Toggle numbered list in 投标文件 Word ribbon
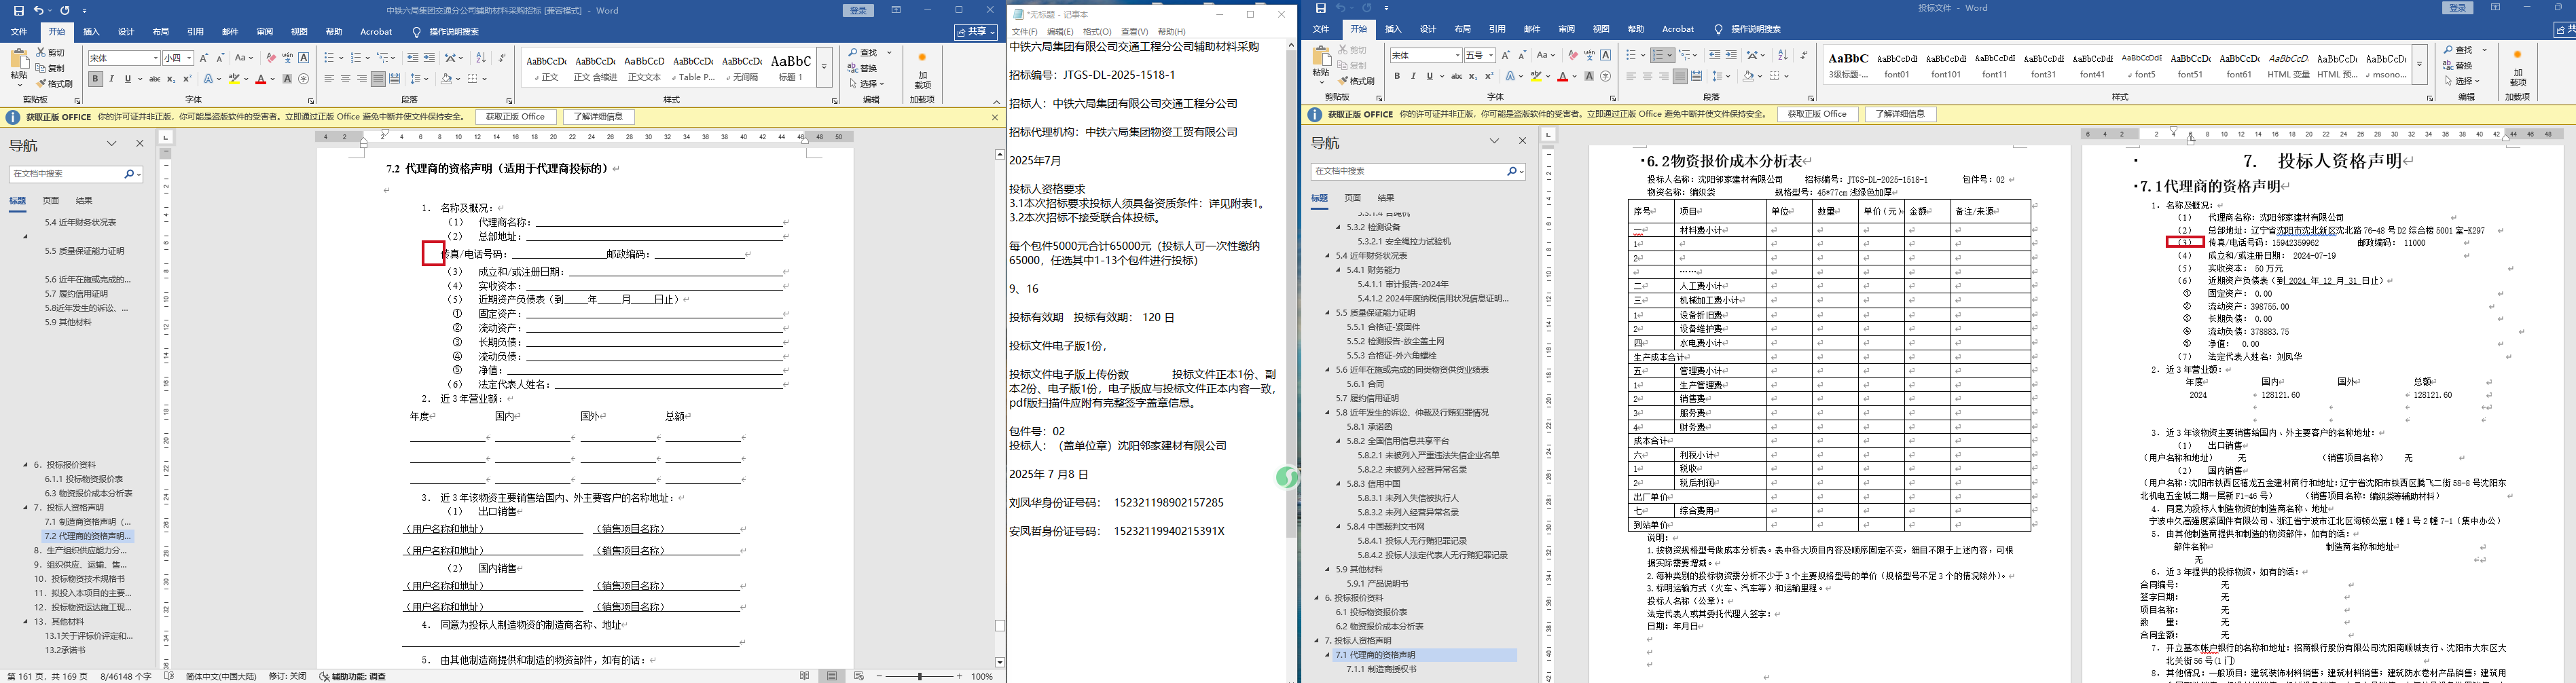 tap(1662, 55)
